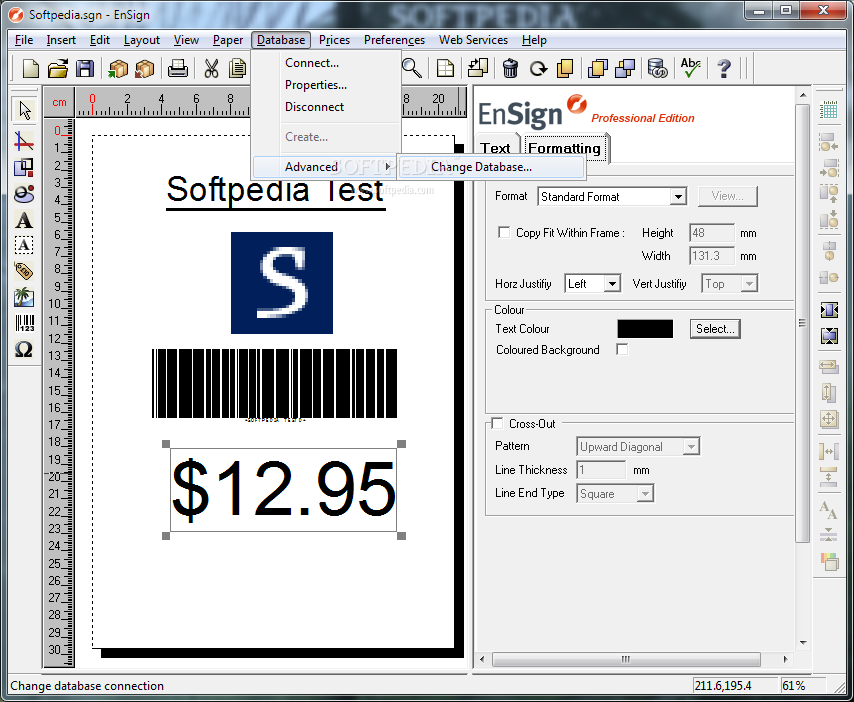Select the arrow pointer tool
The width and height of the screenshot is (854, 702).
tap(25, 110)
